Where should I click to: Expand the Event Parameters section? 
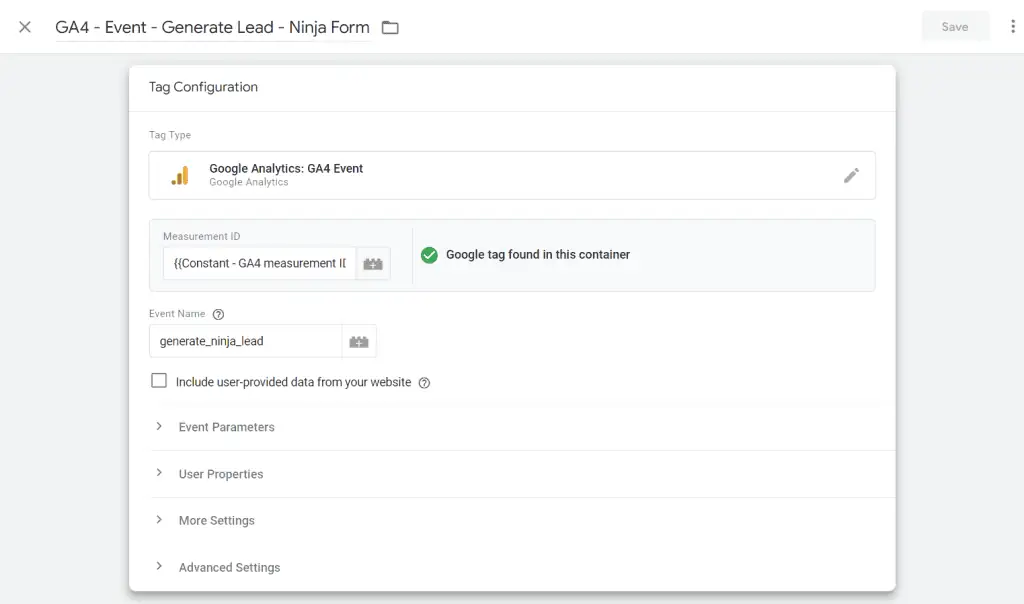tap(226, 427)
